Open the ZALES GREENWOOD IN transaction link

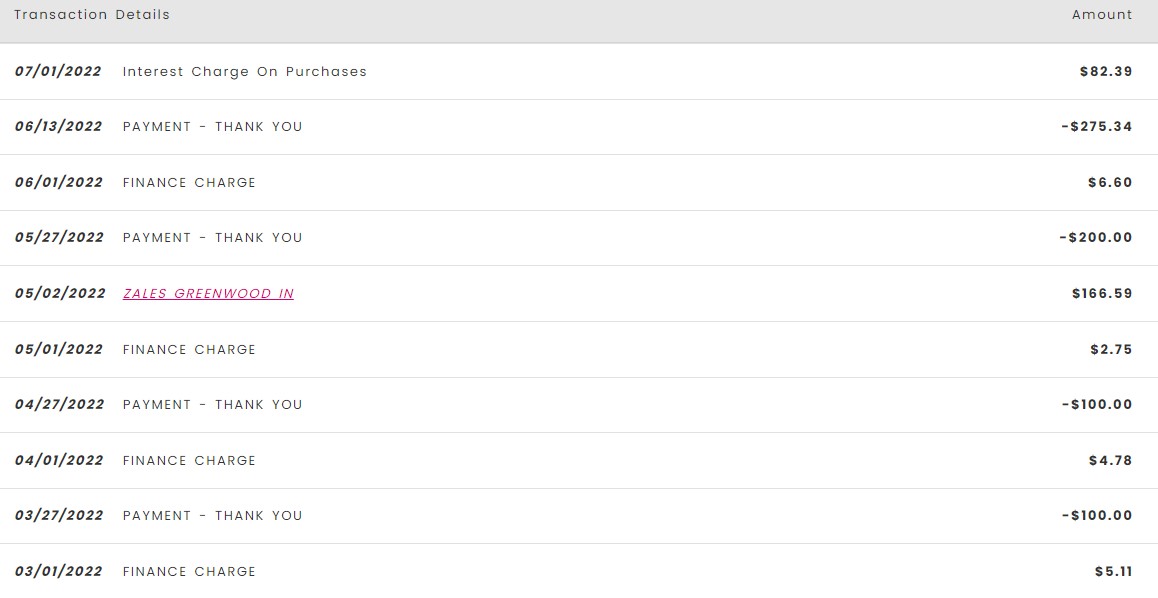208,294
